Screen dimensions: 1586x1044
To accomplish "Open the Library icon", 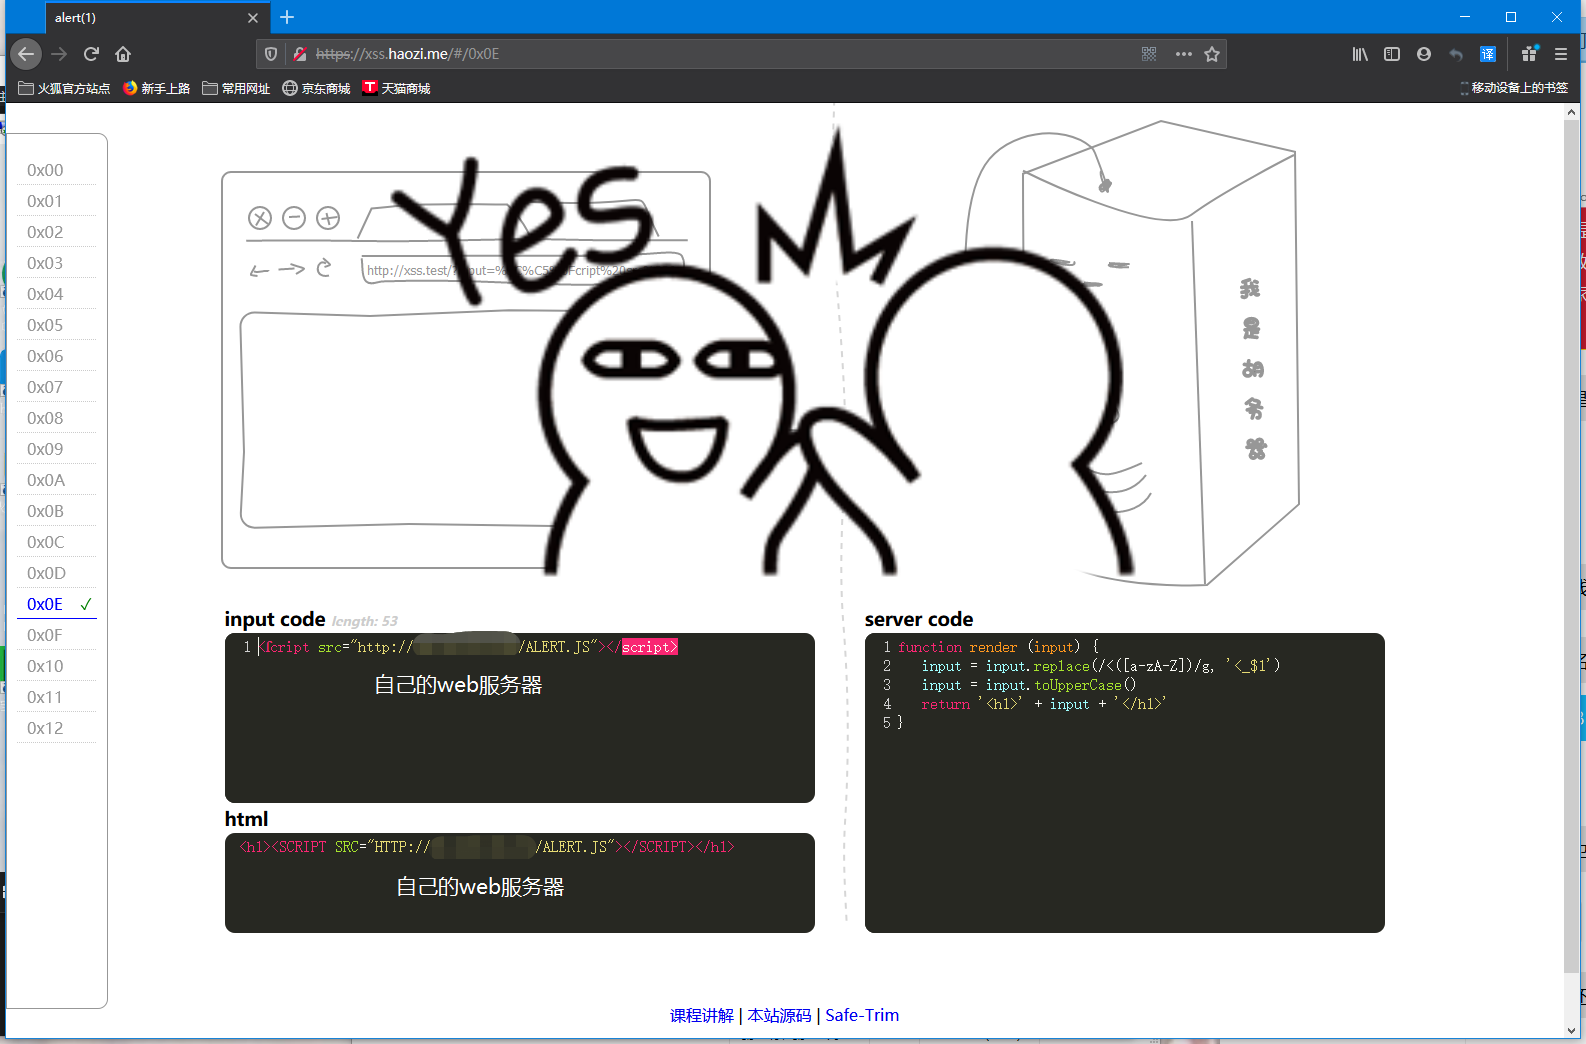I will pos(1360,54).
